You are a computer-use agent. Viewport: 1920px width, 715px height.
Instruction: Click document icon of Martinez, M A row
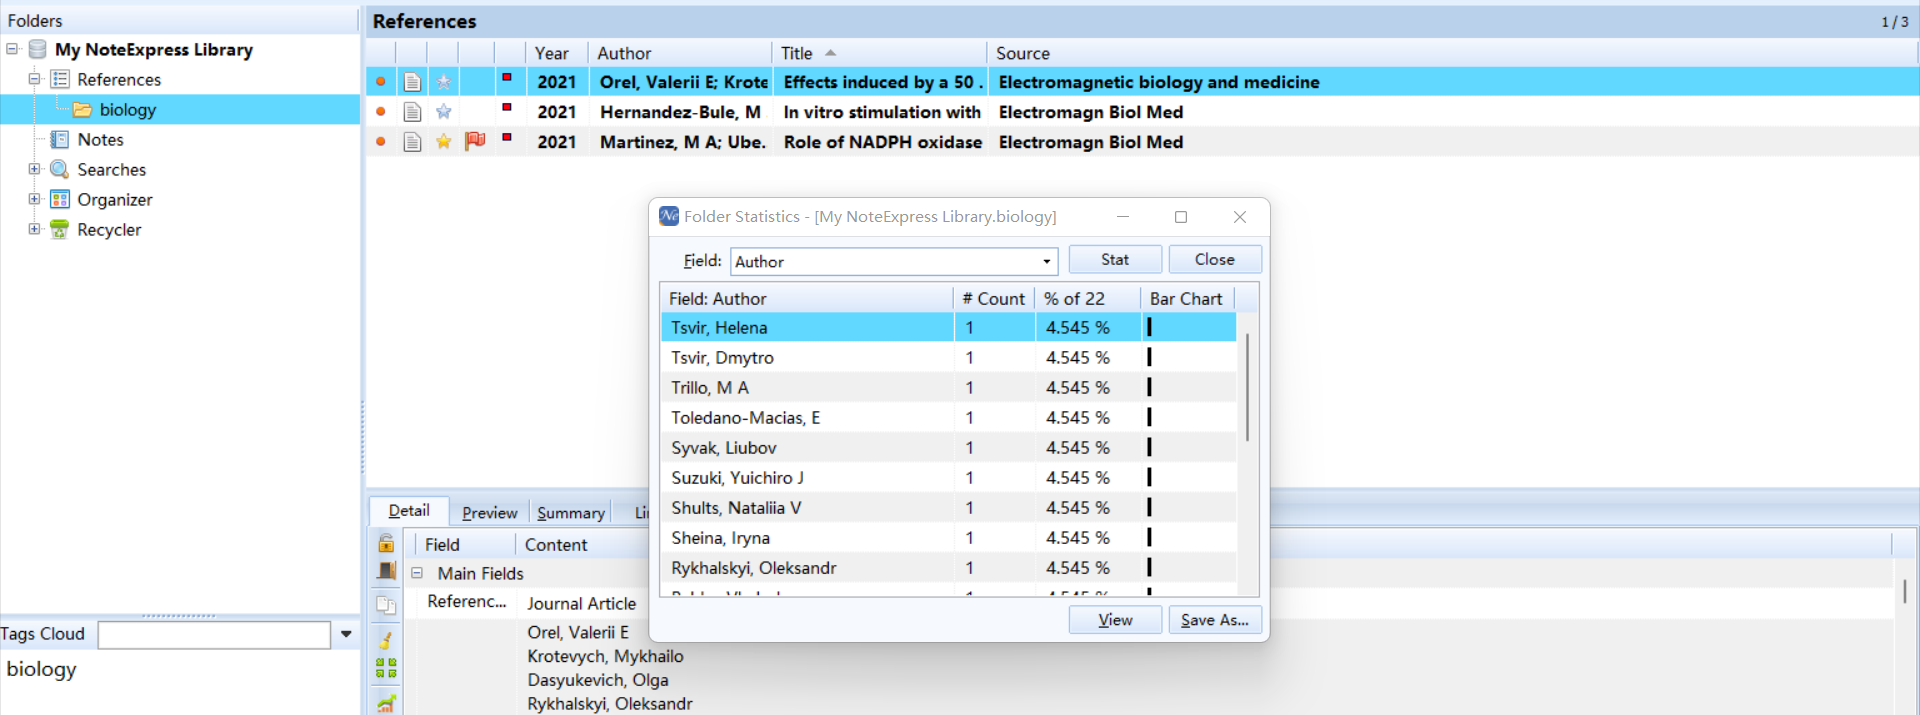(412, 142)
